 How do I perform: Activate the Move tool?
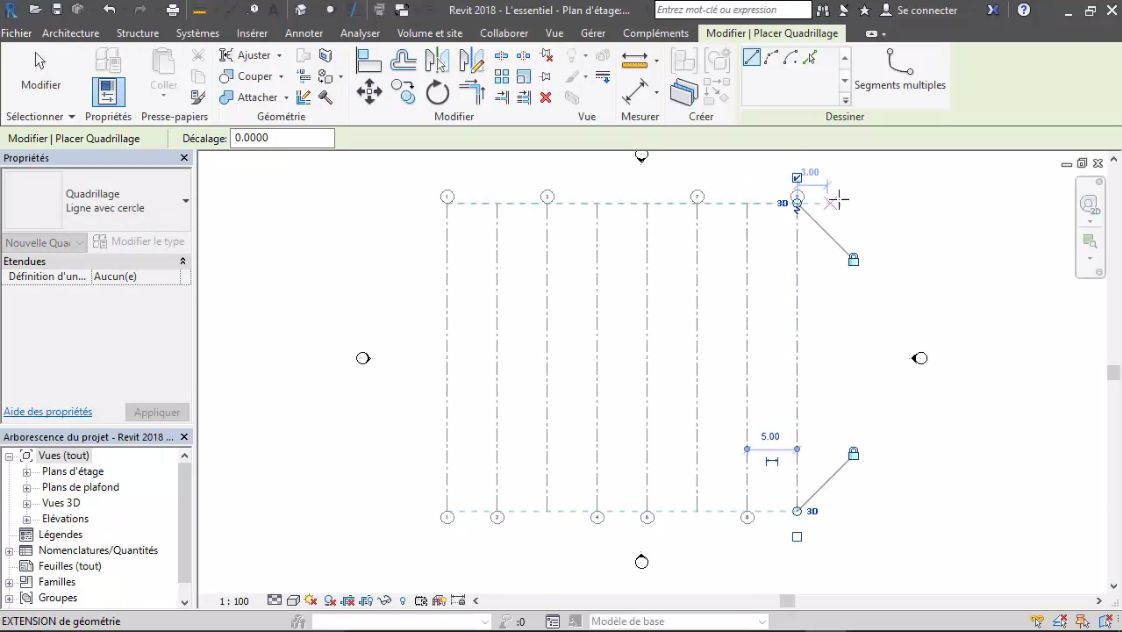click(369, 92)
